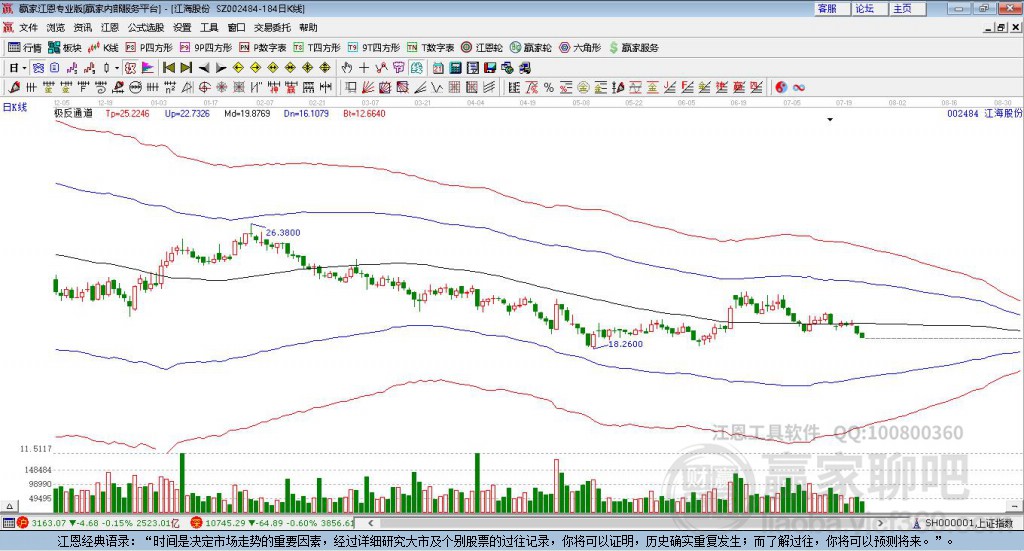Open the T四方形 tool
The width and height of the screenshot is (1024, 551).
(317, 48)
